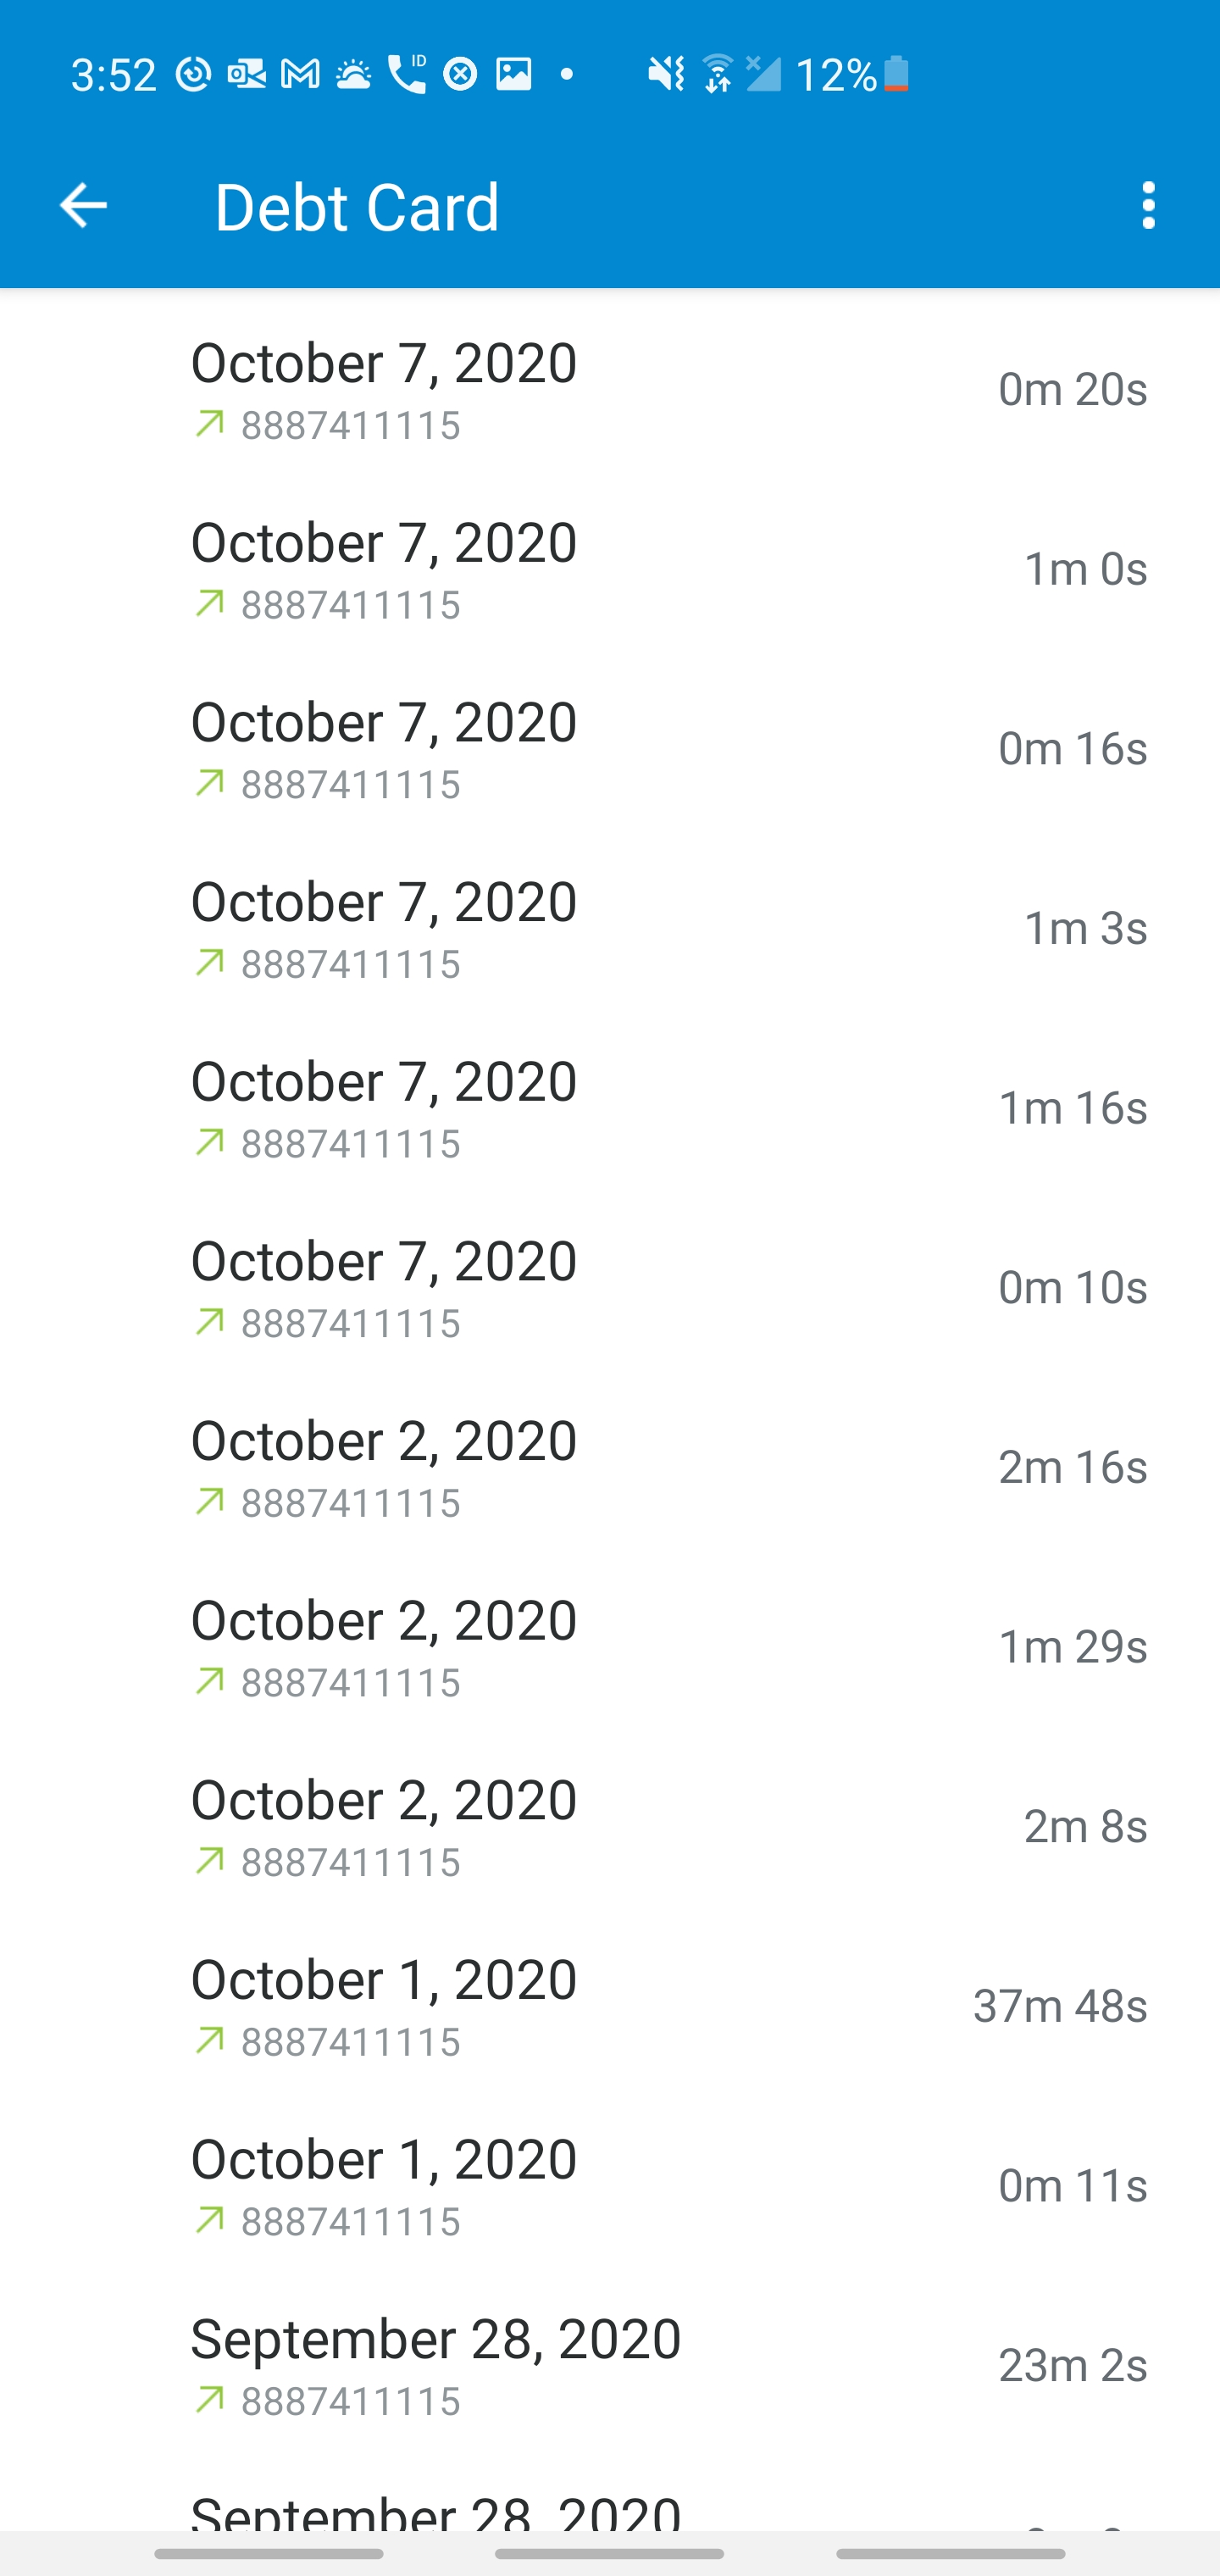Image resolution: width=1220 pixels, height=2576 pixels.
Task: Tap the back arrow icon
Action: (x=83, y=206)
